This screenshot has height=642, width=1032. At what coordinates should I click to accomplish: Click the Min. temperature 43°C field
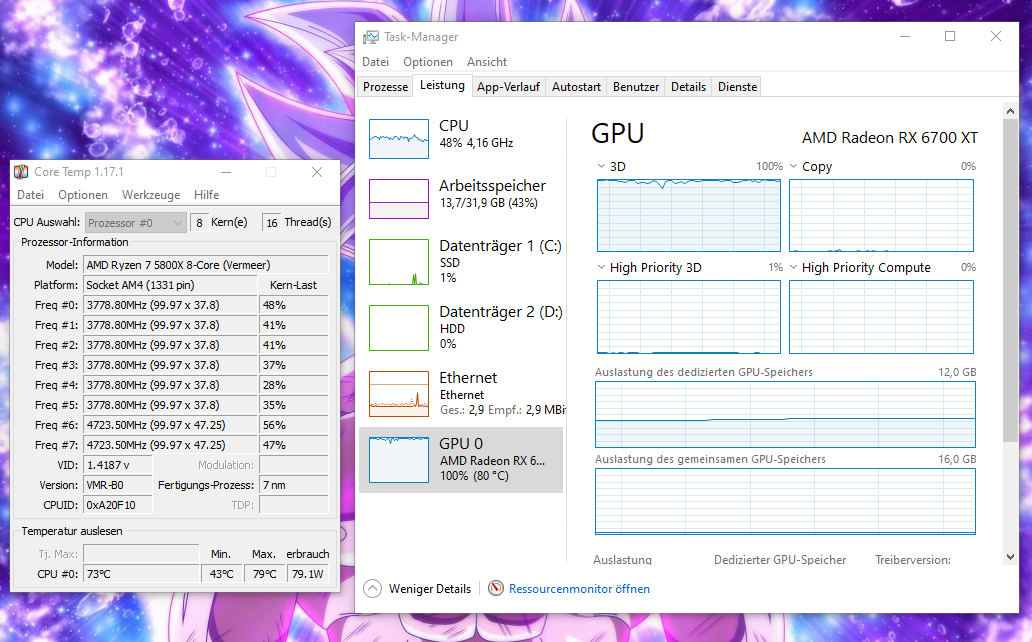(x=222, y=574)
